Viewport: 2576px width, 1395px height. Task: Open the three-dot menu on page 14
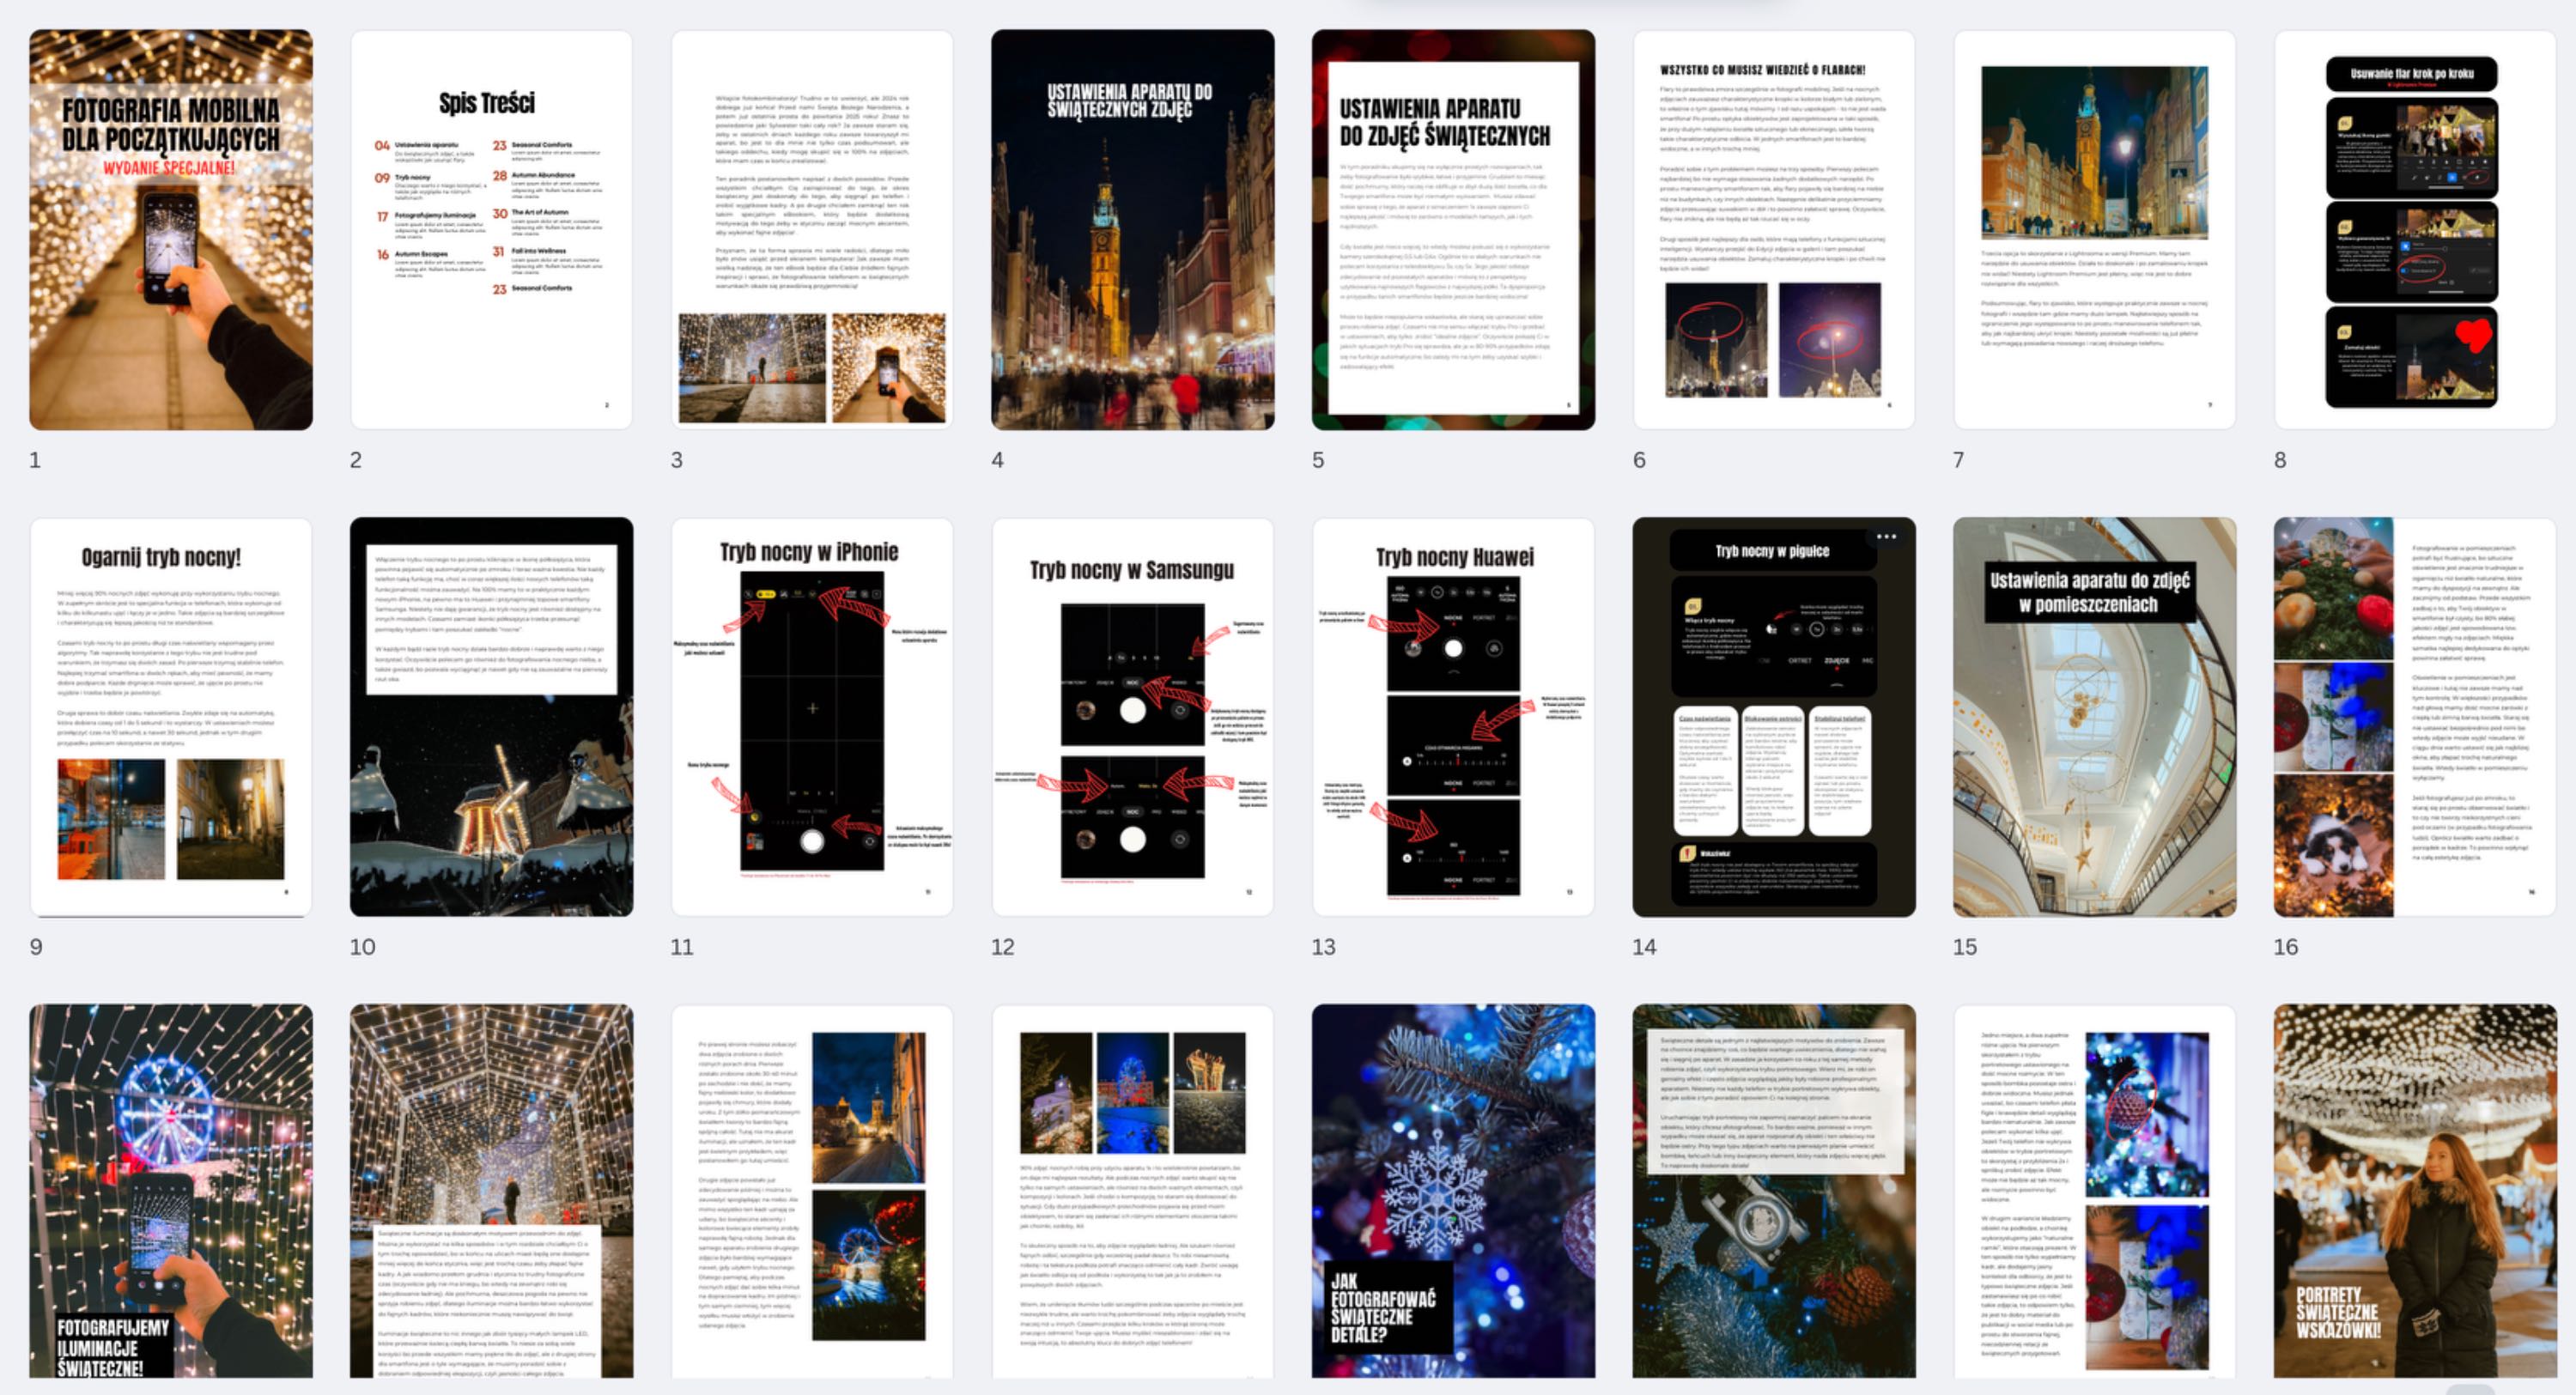(1886, 537)
